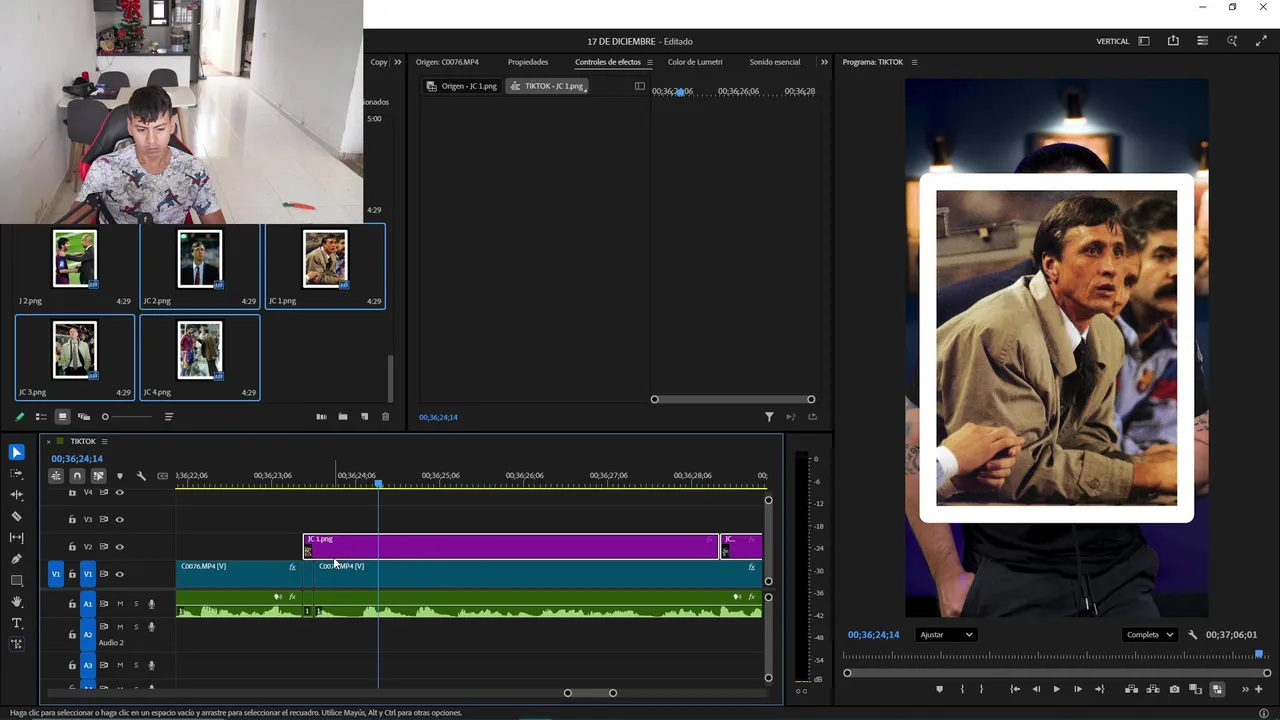
Task: Click the effect controls filter funnel icon
Action: point(769,417)
